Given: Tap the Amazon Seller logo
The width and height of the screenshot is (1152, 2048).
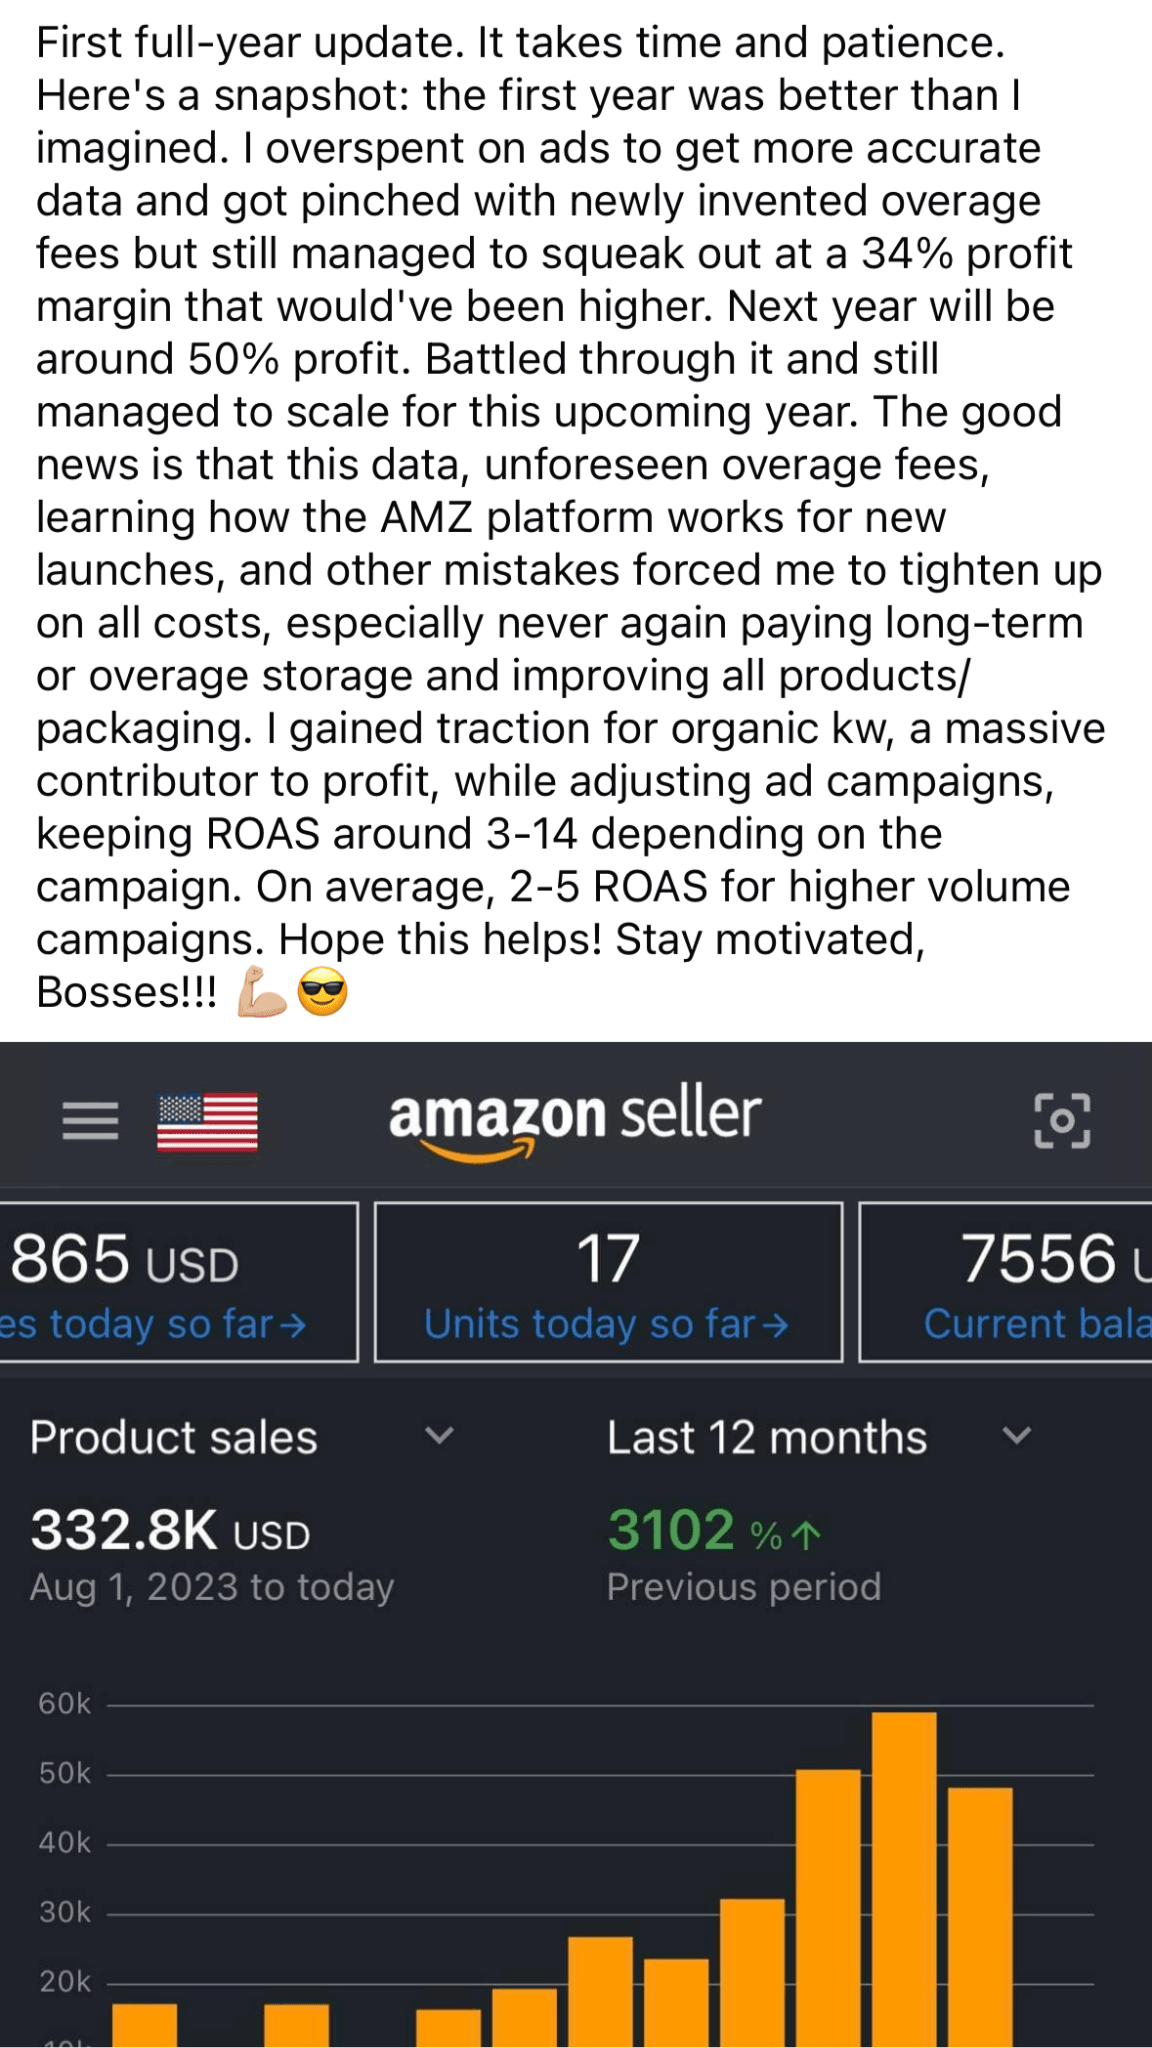Looking at the screenshot, I should coord(575,1120).
